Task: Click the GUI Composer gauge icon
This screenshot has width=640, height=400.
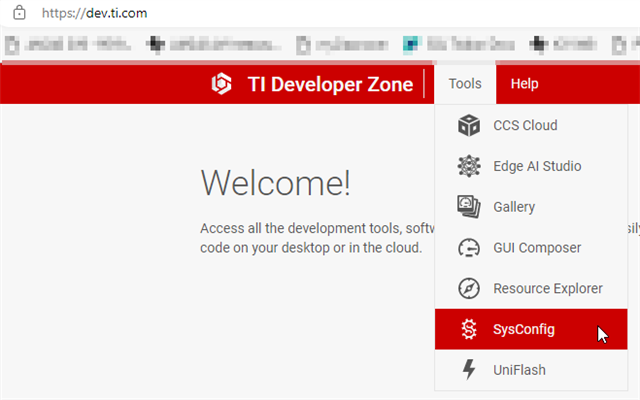Action: pos(469,247)
